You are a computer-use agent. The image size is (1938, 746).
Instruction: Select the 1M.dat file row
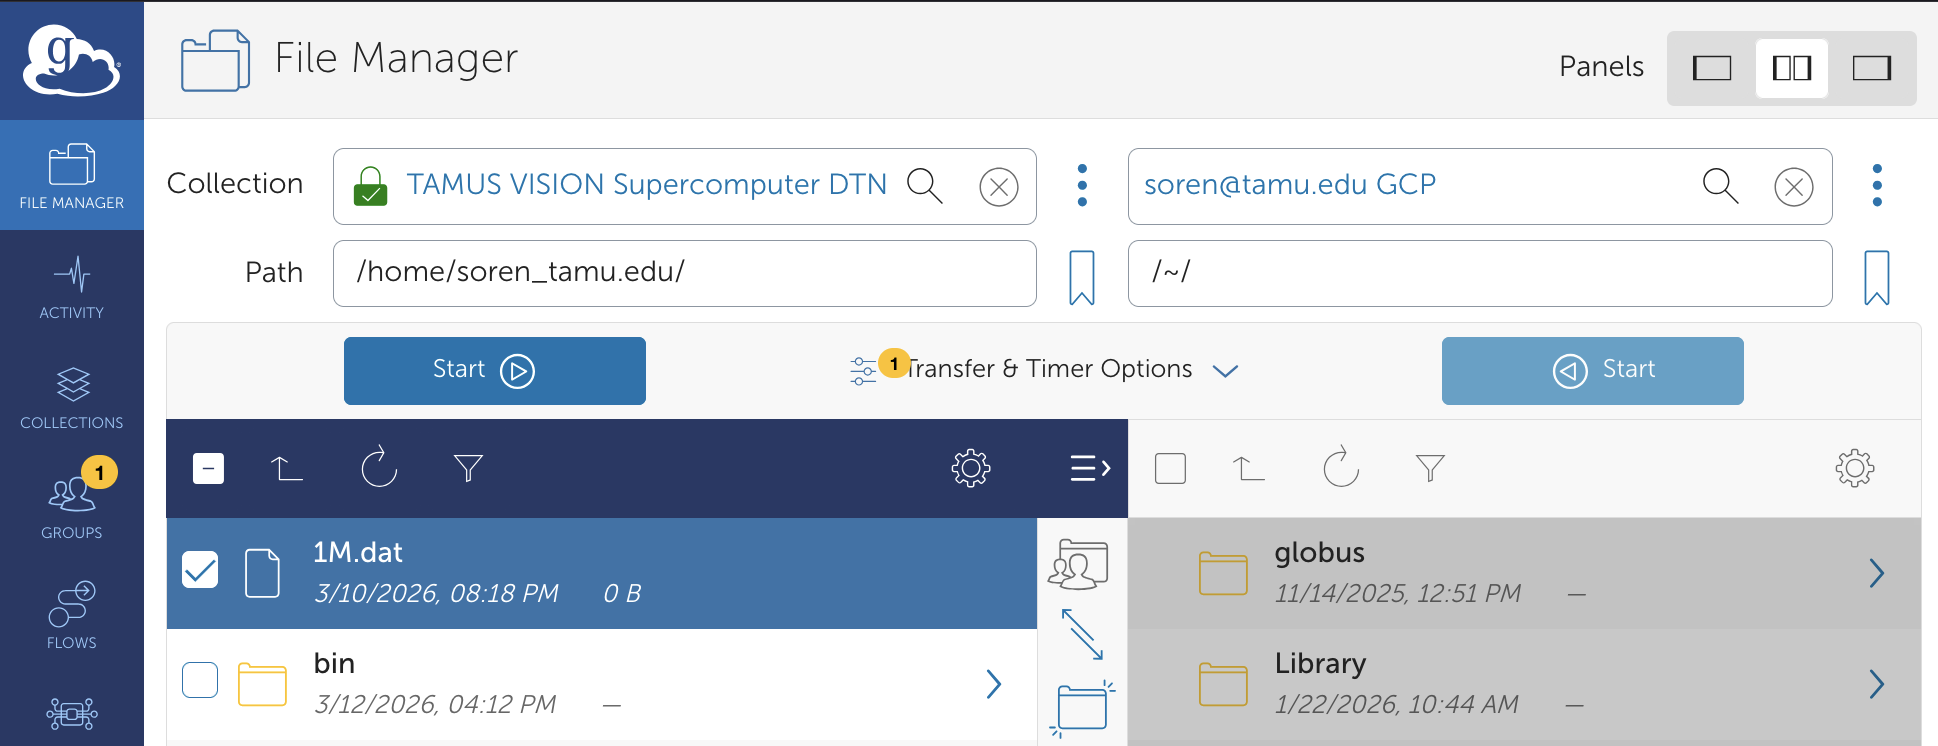point(602,573)
